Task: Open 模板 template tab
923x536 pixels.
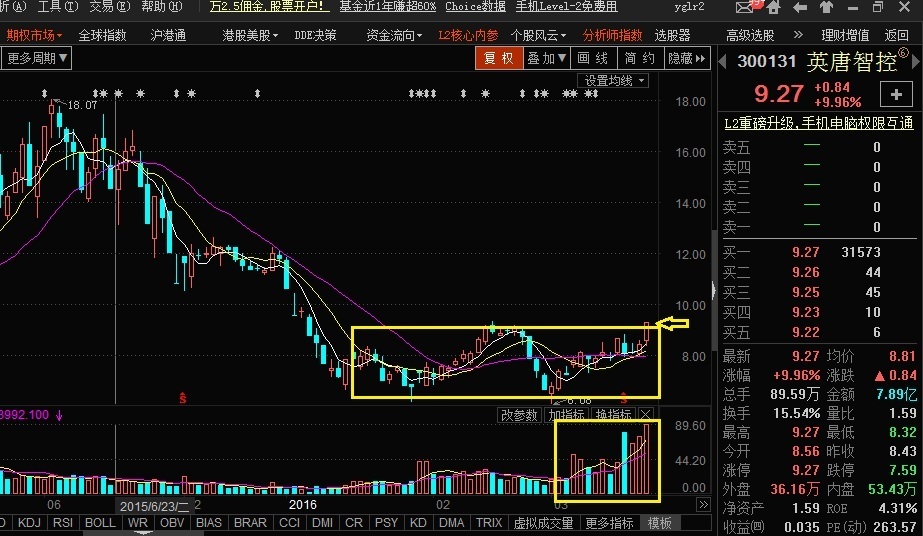Action: 659,522
